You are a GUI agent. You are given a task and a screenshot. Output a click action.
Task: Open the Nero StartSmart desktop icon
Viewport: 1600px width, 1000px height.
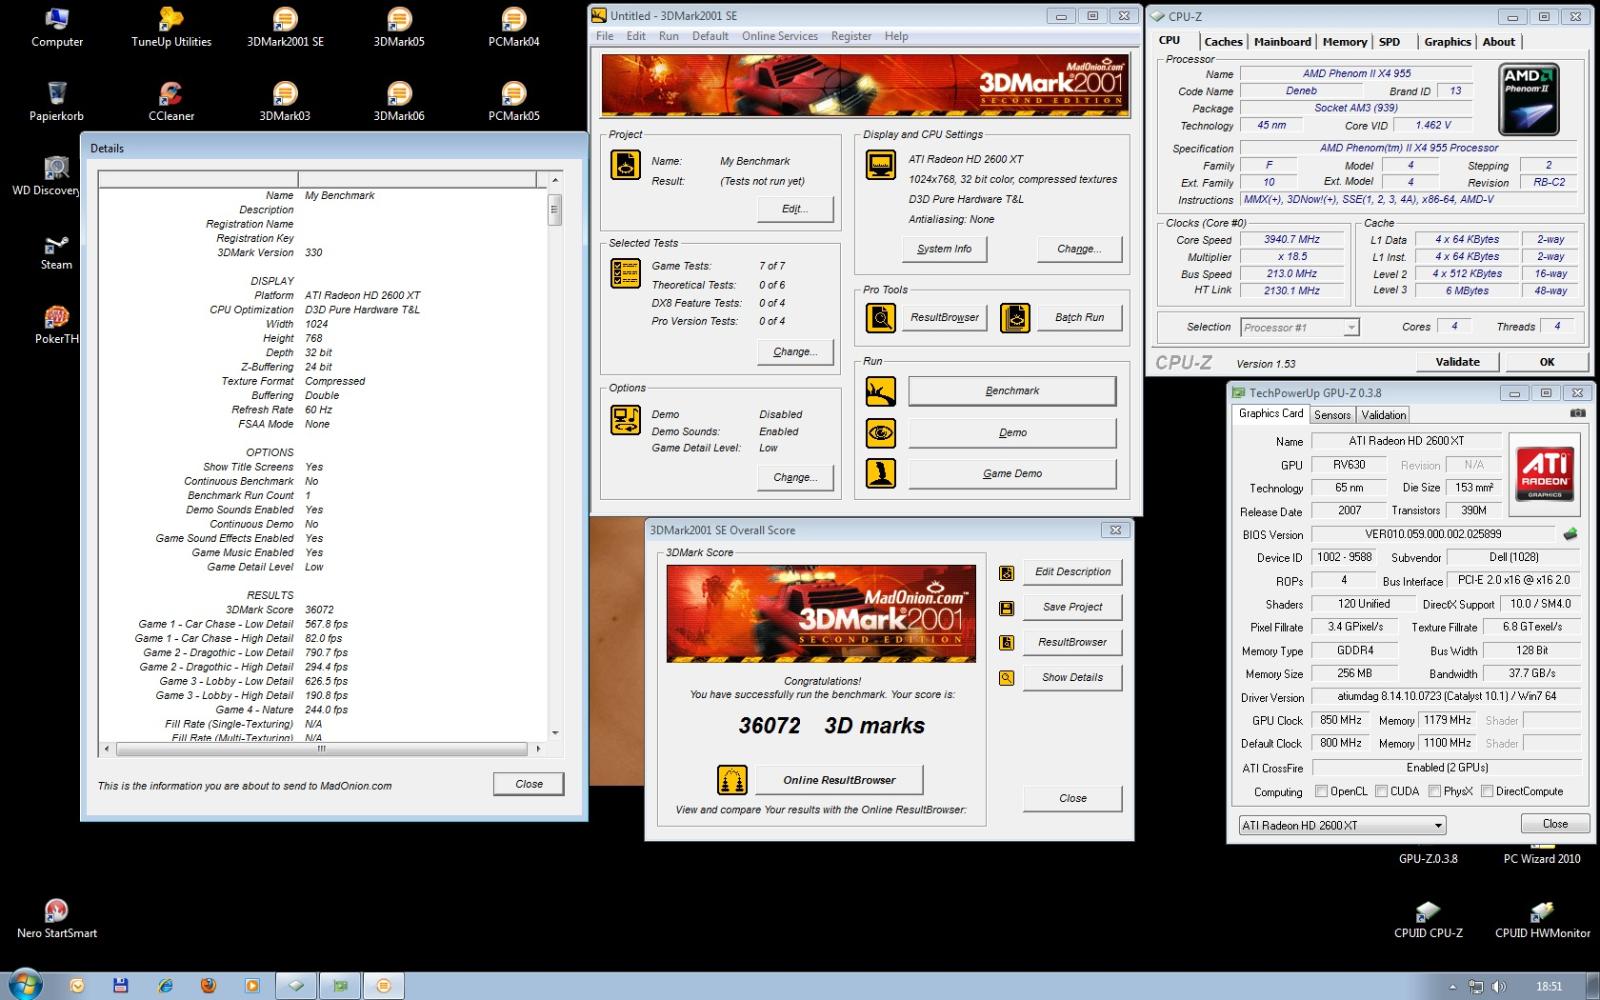tap(57, 918)
